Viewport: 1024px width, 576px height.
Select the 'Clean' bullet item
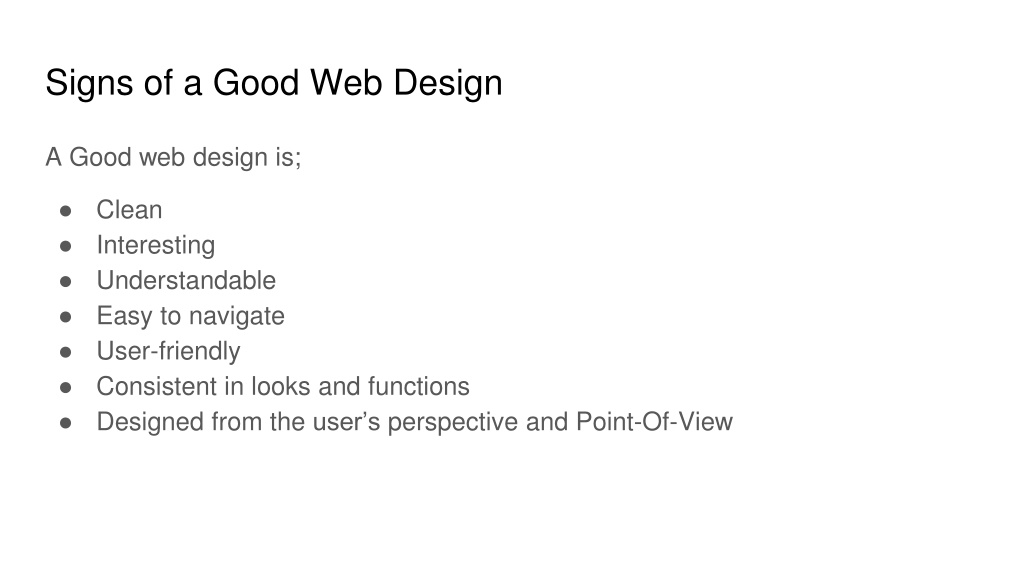(x=129, y=210)
